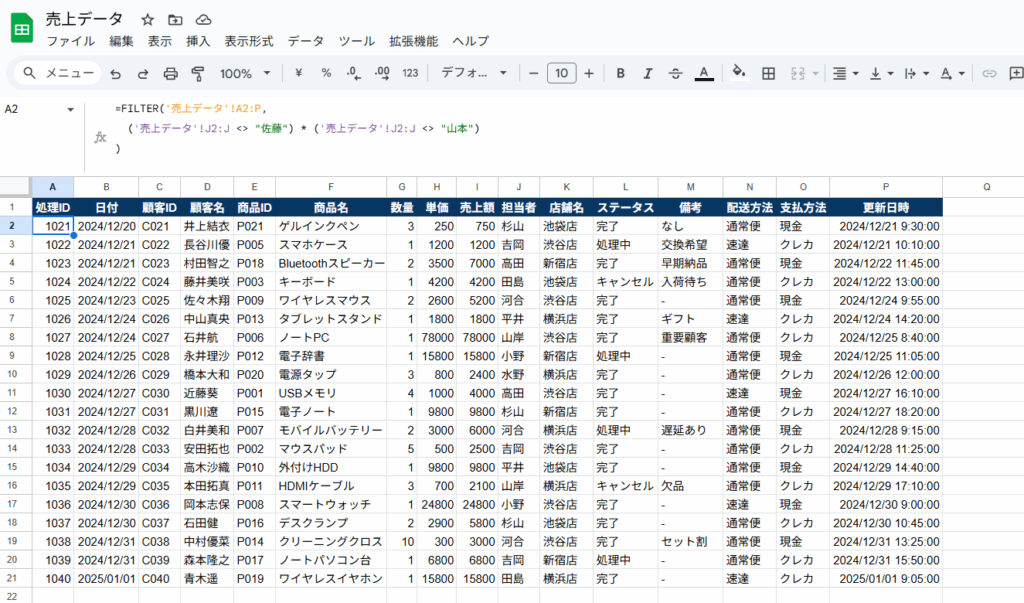The image size is (1024, 603).
Task: Click the Google Sheets home logo
Action: (x=22, y=29)
